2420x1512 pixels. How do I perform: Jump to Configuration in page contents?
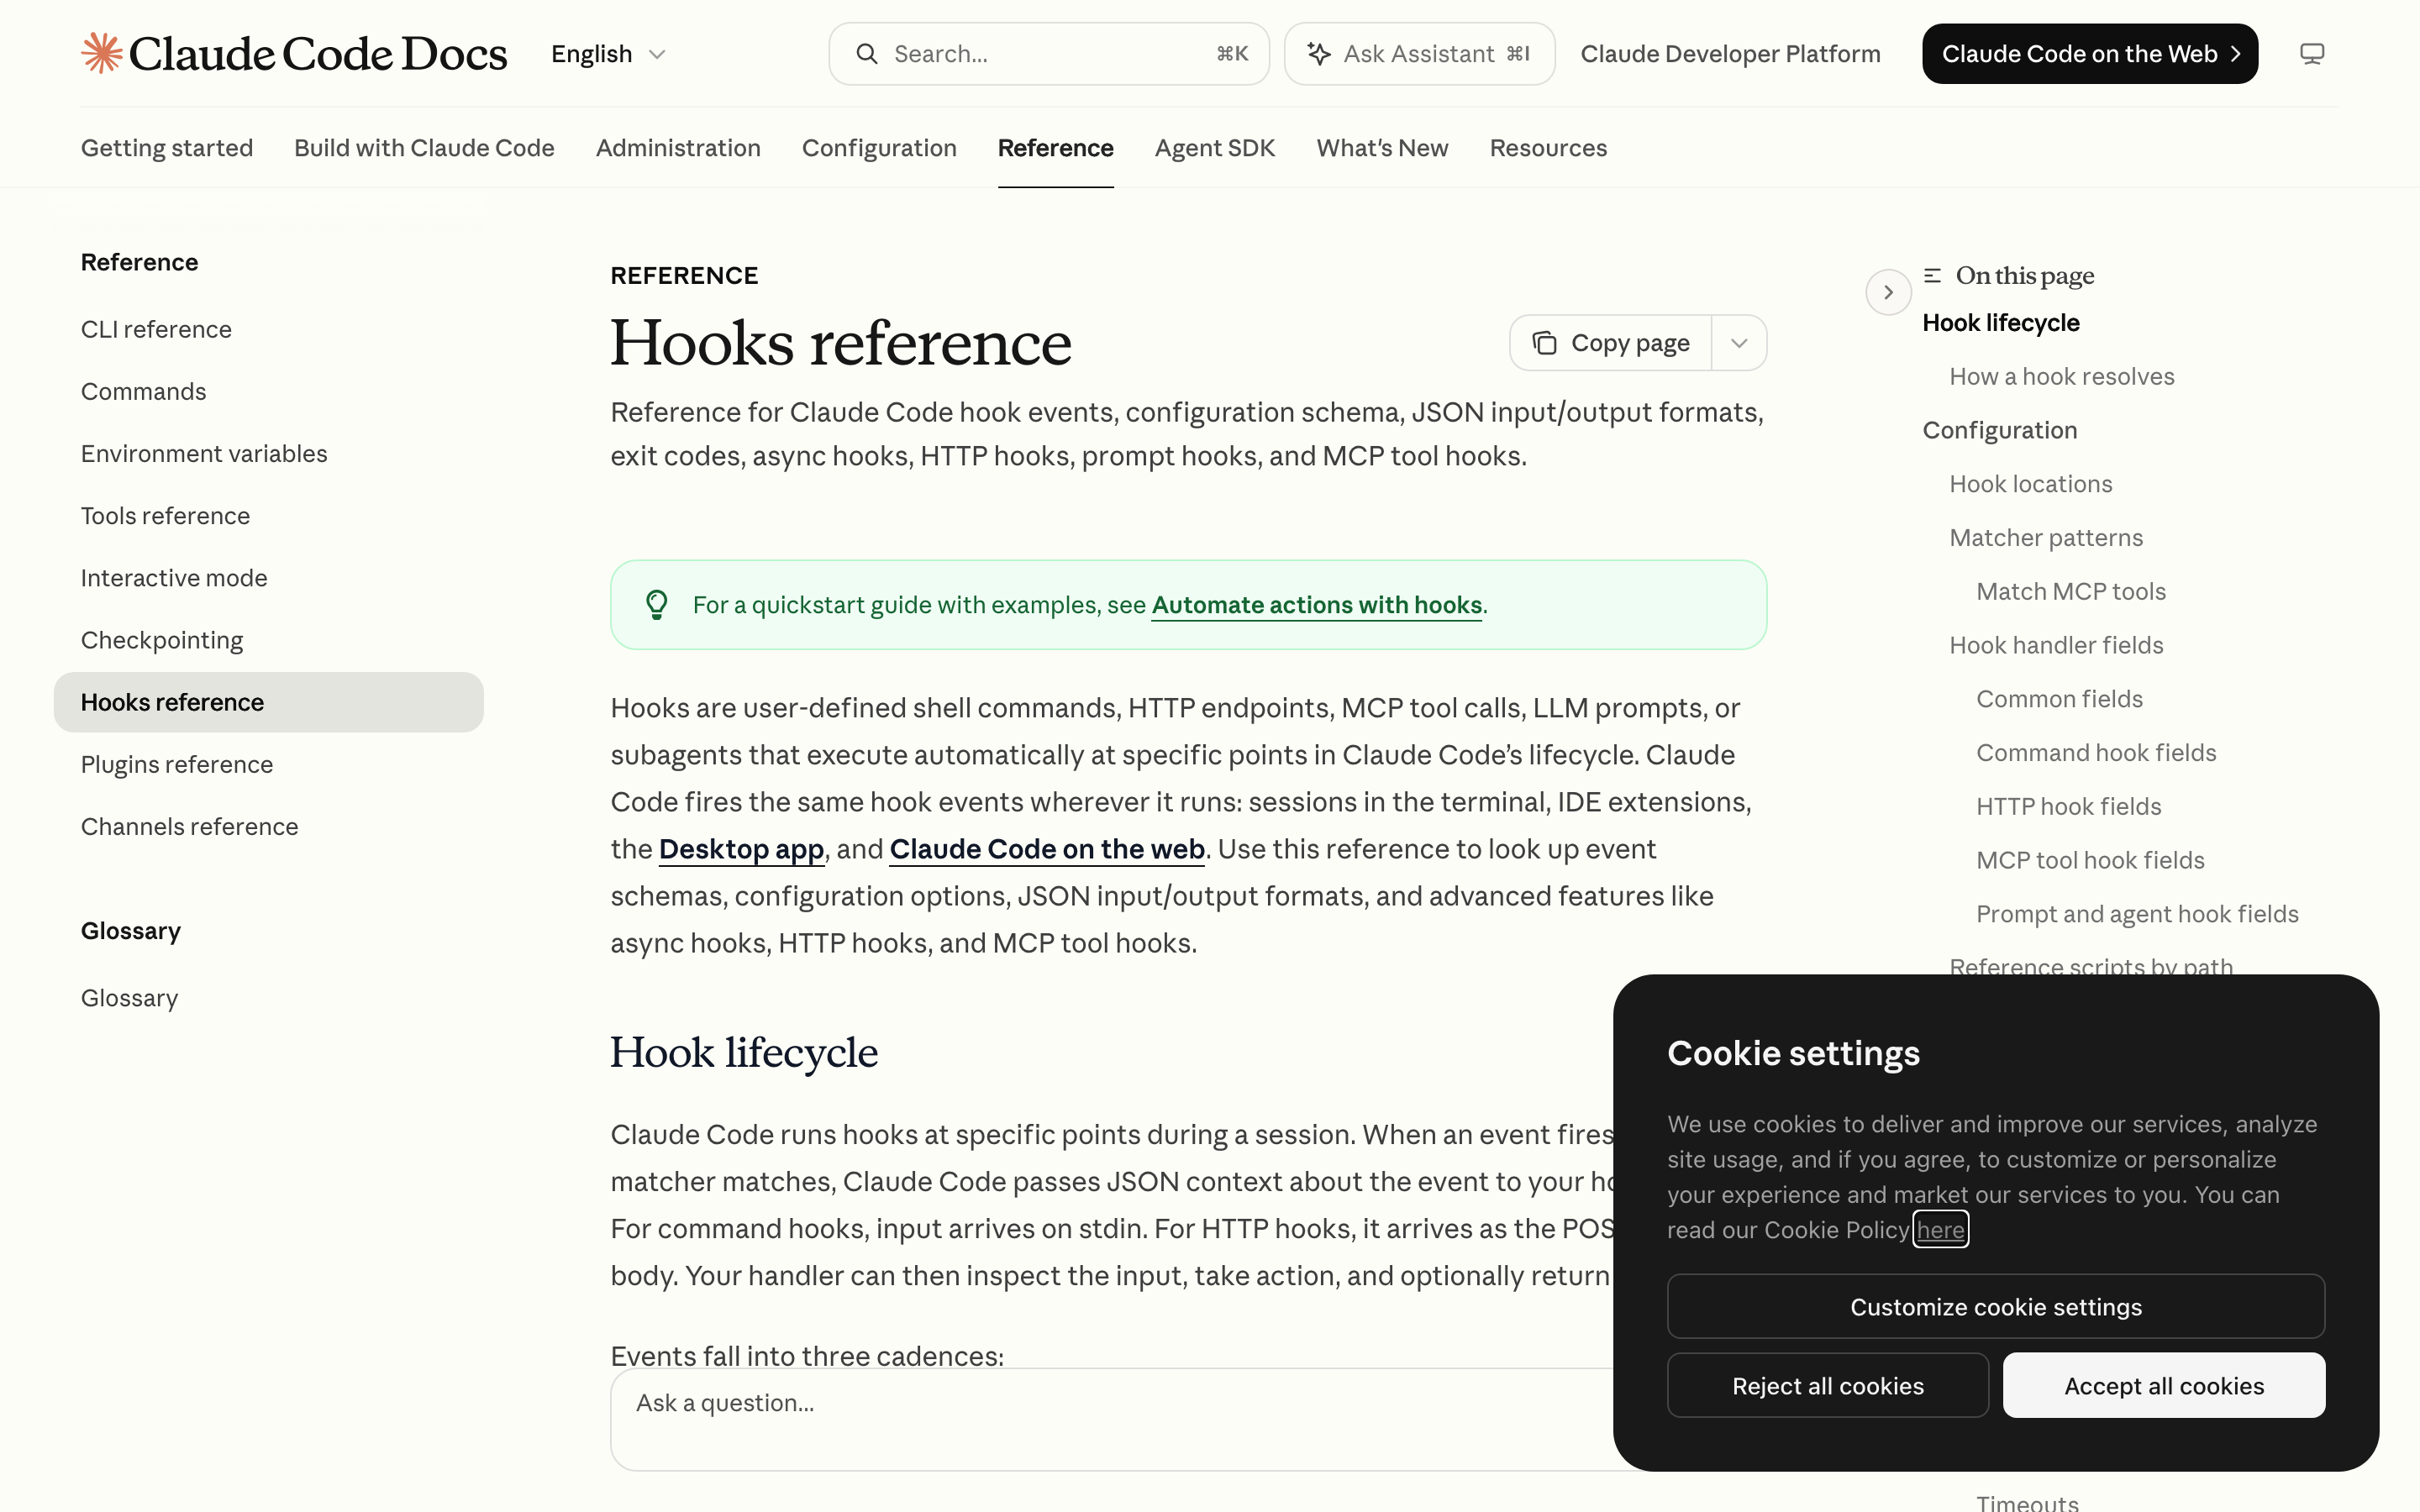click(1999, 430)
